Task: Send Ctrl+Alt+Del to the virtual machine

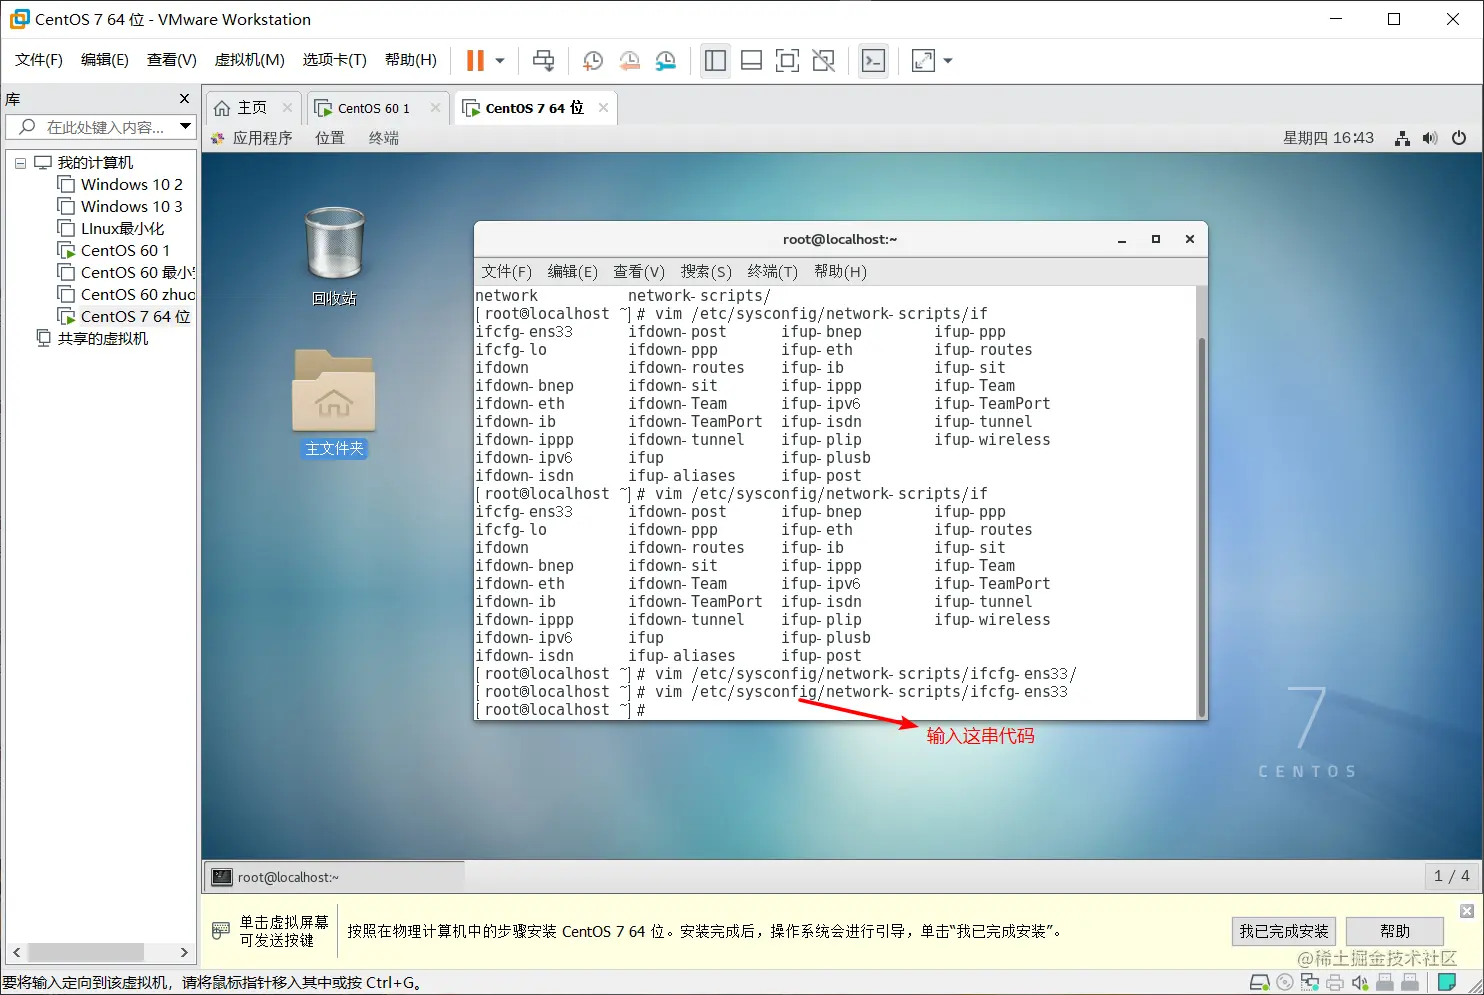Action: [x=543, y=61]
